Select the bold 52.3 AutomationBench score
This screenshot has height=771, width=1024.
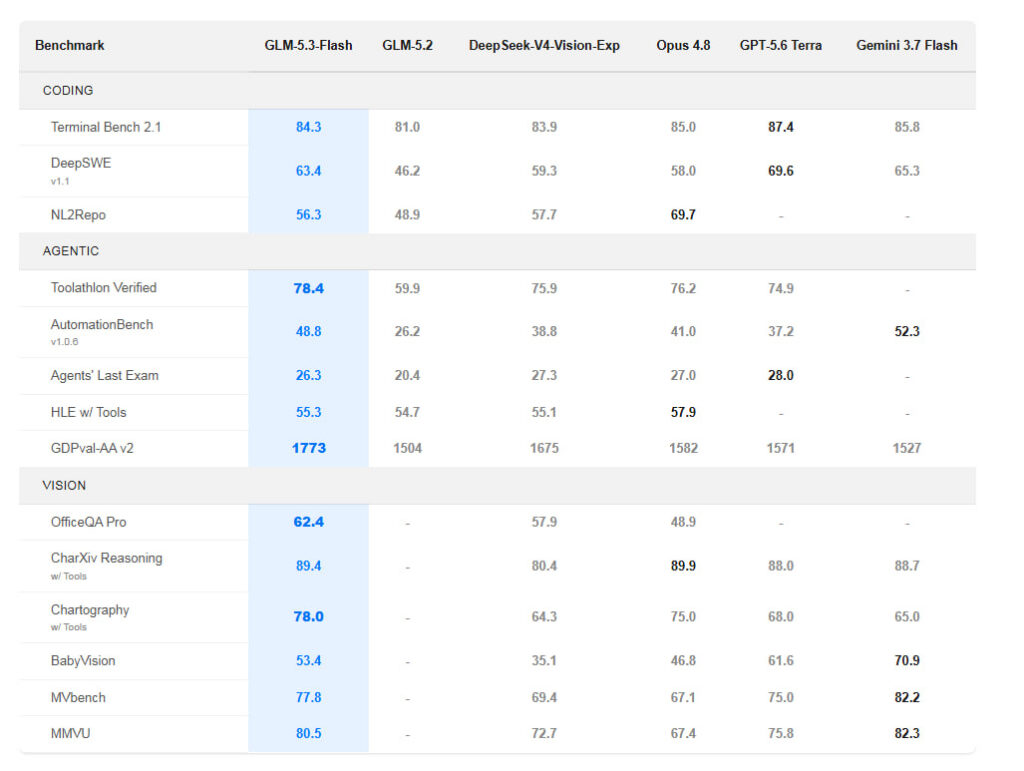[906, 332]
